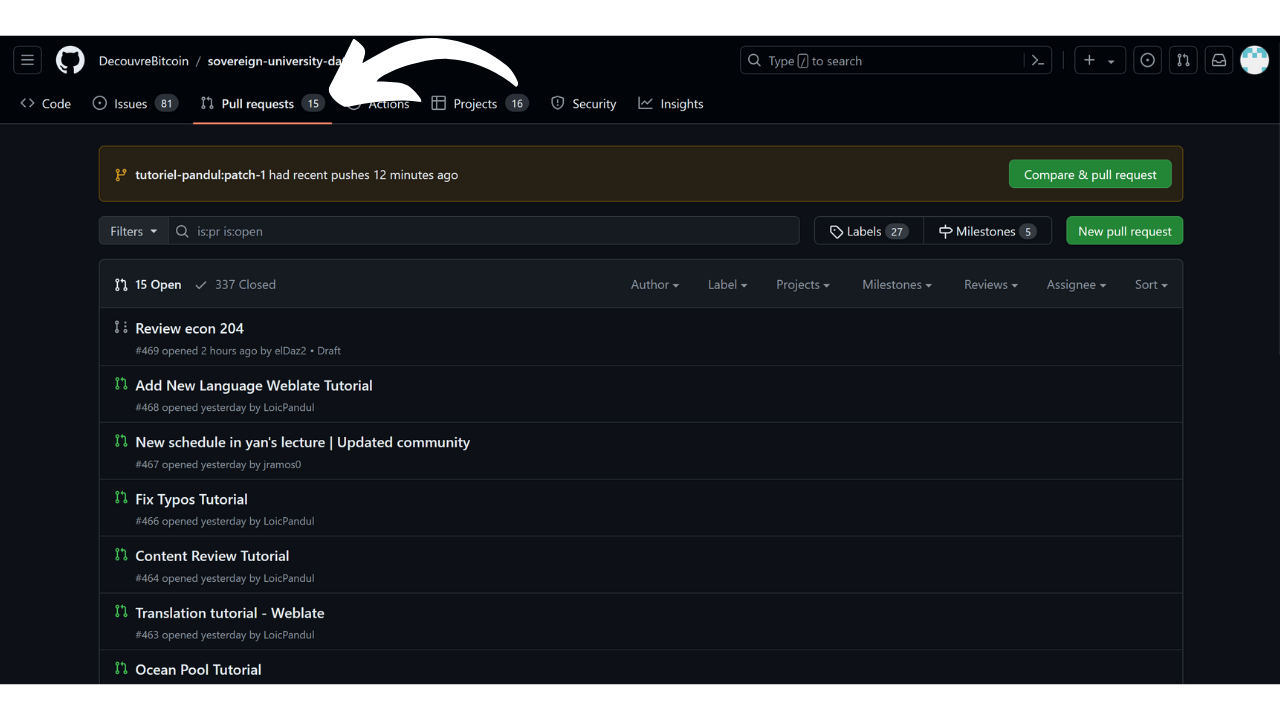Switch to the Issues tab
The width and height of the screenshot is (1280, 720).
131,104
